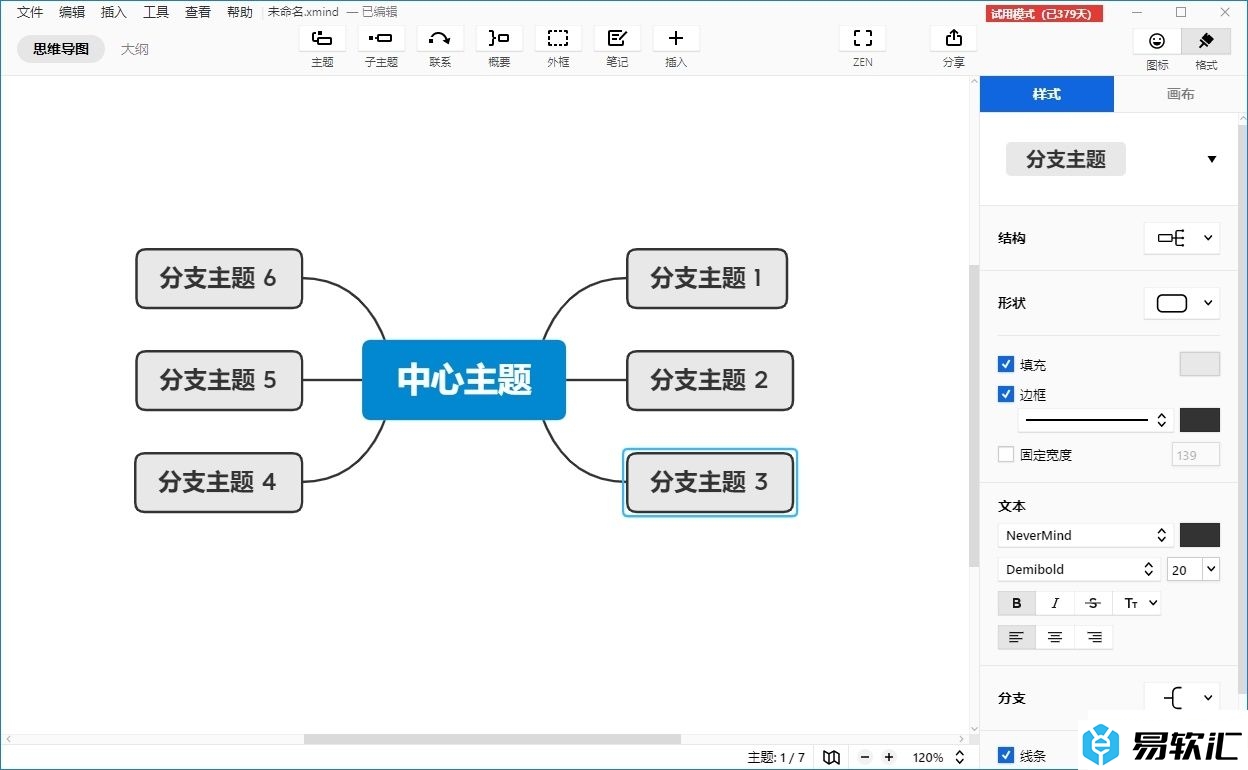
Task: Click the Topic (主题) toolbar icon
Action: click(322, 39)
